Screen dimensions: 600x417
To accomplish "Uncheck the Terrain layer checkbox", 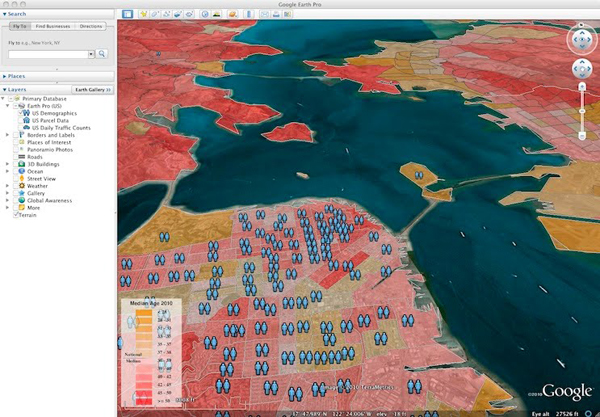I will (x=16, y=215).
